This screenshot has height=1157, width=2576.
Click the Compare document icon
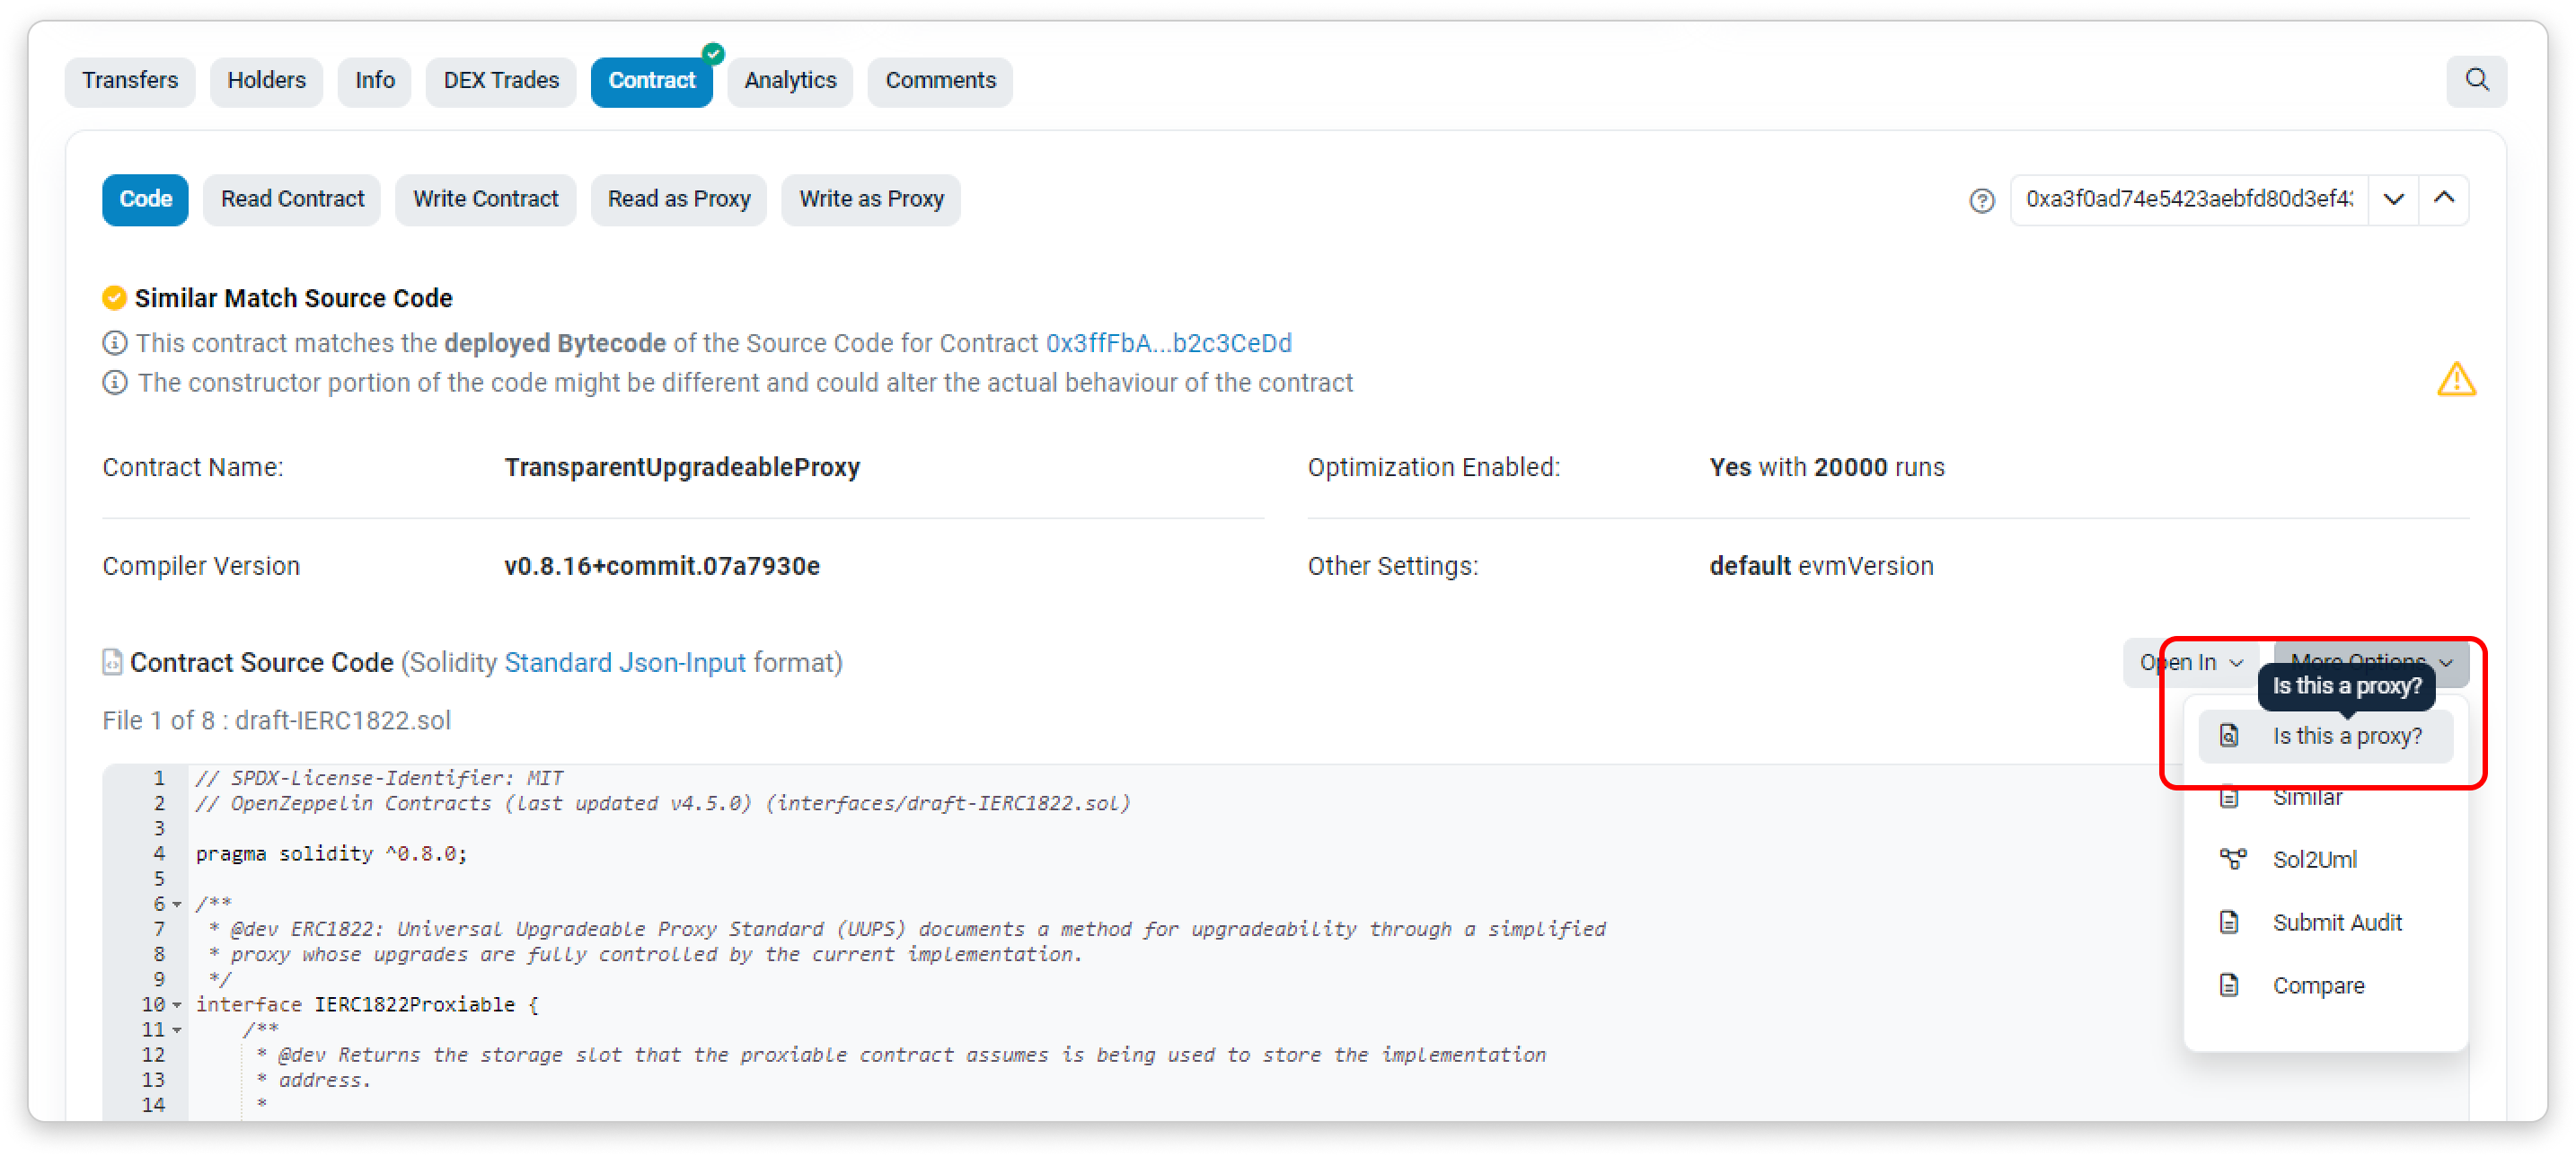(2228, 985)
